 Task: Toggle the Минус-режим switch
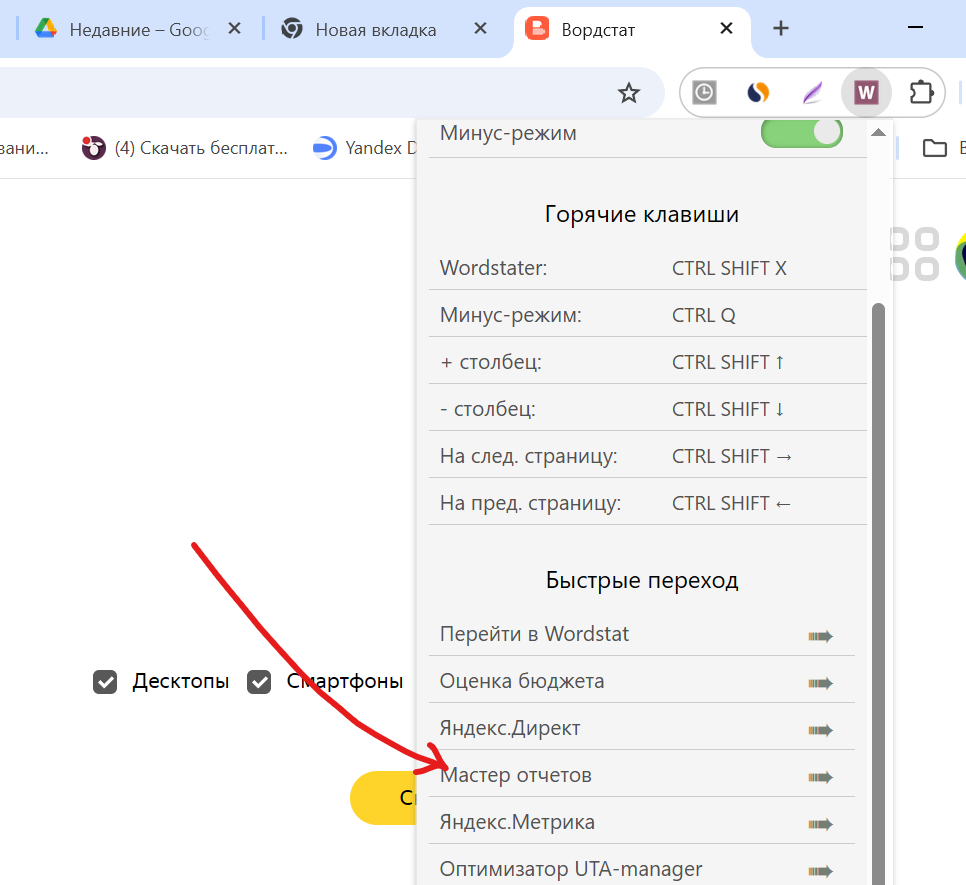point(801,133)
